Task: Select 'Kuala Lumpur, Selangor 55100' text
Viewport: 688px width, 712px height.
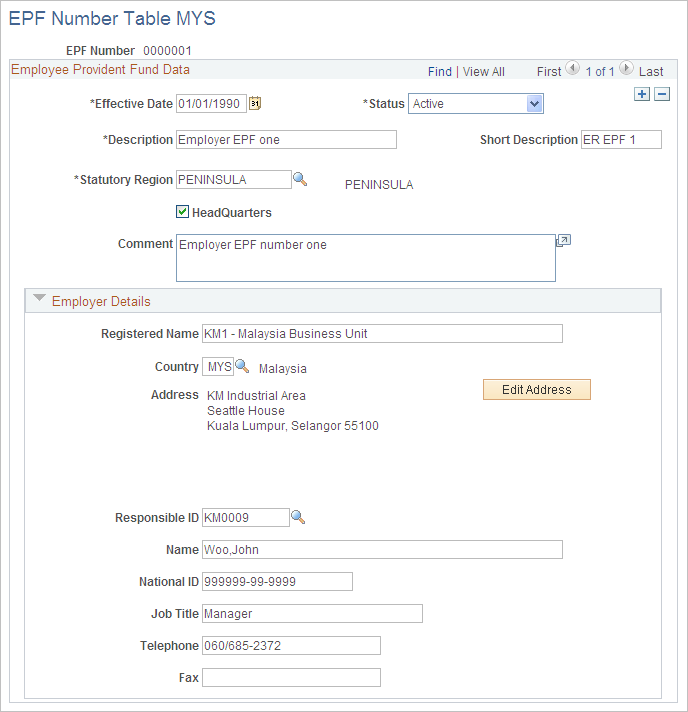Action: (292, 425)
